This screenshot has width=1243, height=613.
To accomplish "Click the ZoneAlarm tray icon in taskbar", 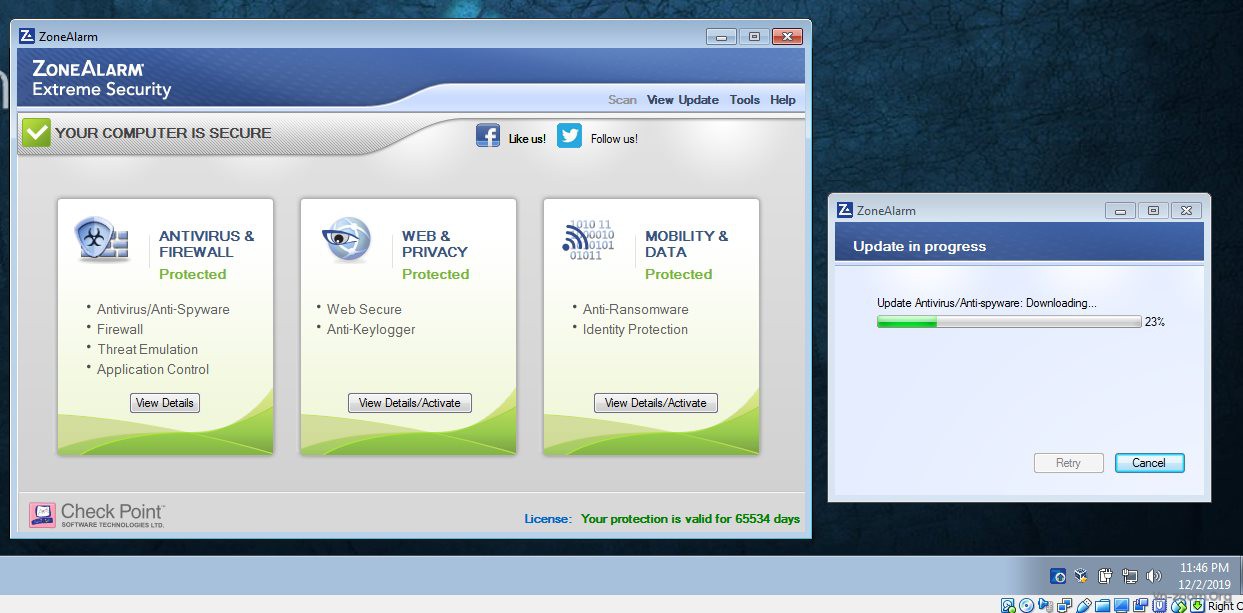I will (1058, 576).
